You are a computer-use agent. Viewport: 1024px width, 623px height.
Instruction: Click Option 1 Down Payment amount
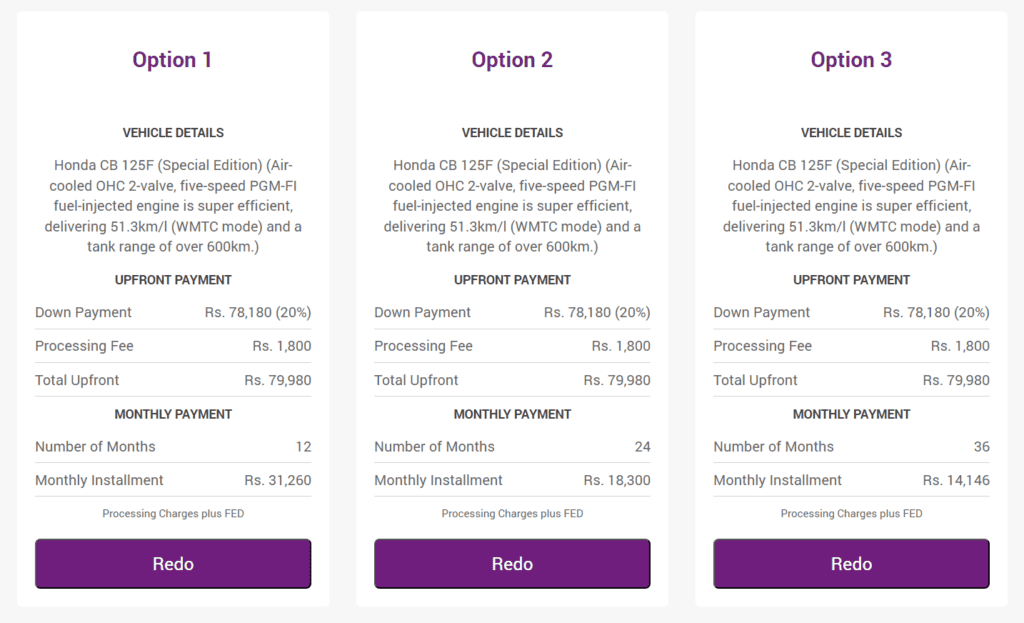(258, 313)
